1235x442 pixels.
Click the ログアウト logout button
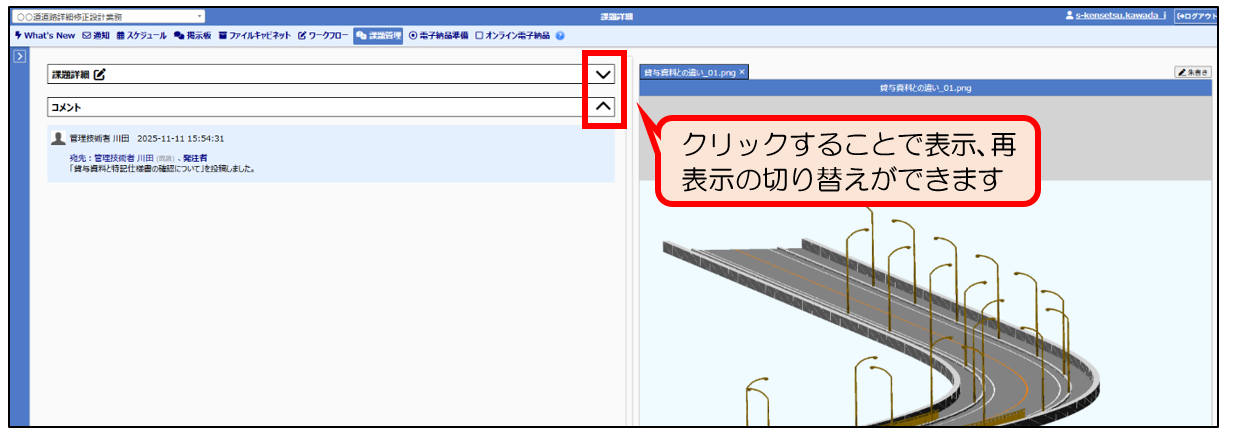click(x=1197, y=17)
